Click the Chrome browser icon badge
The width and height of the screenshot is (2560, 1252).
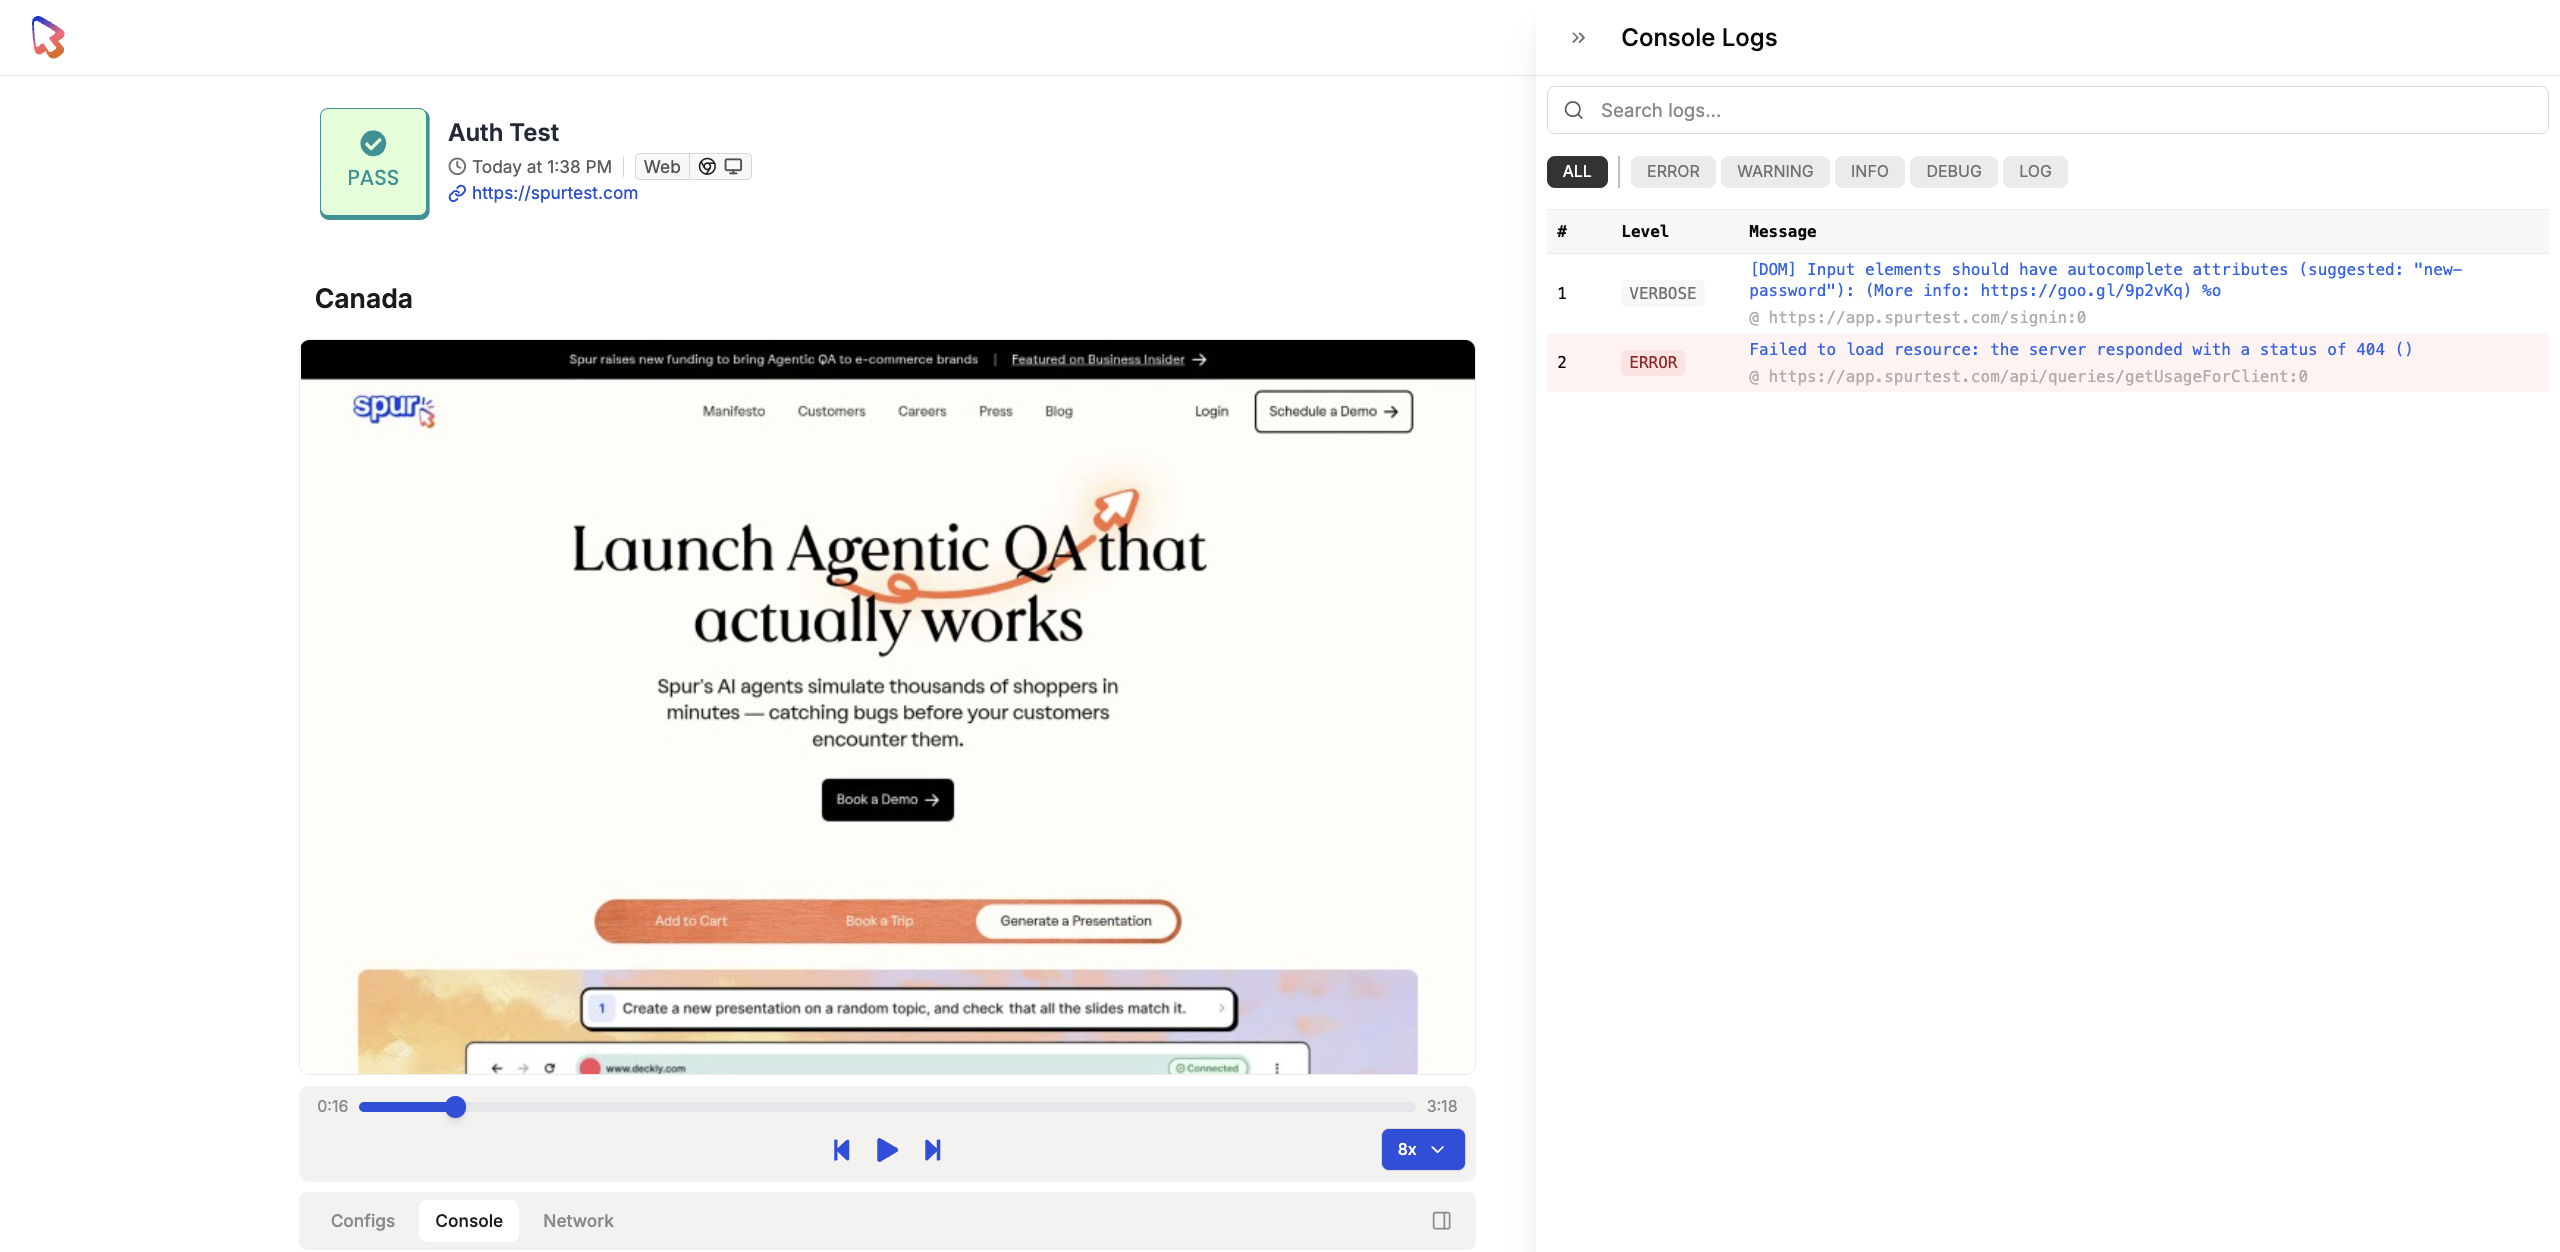(707, 166)
